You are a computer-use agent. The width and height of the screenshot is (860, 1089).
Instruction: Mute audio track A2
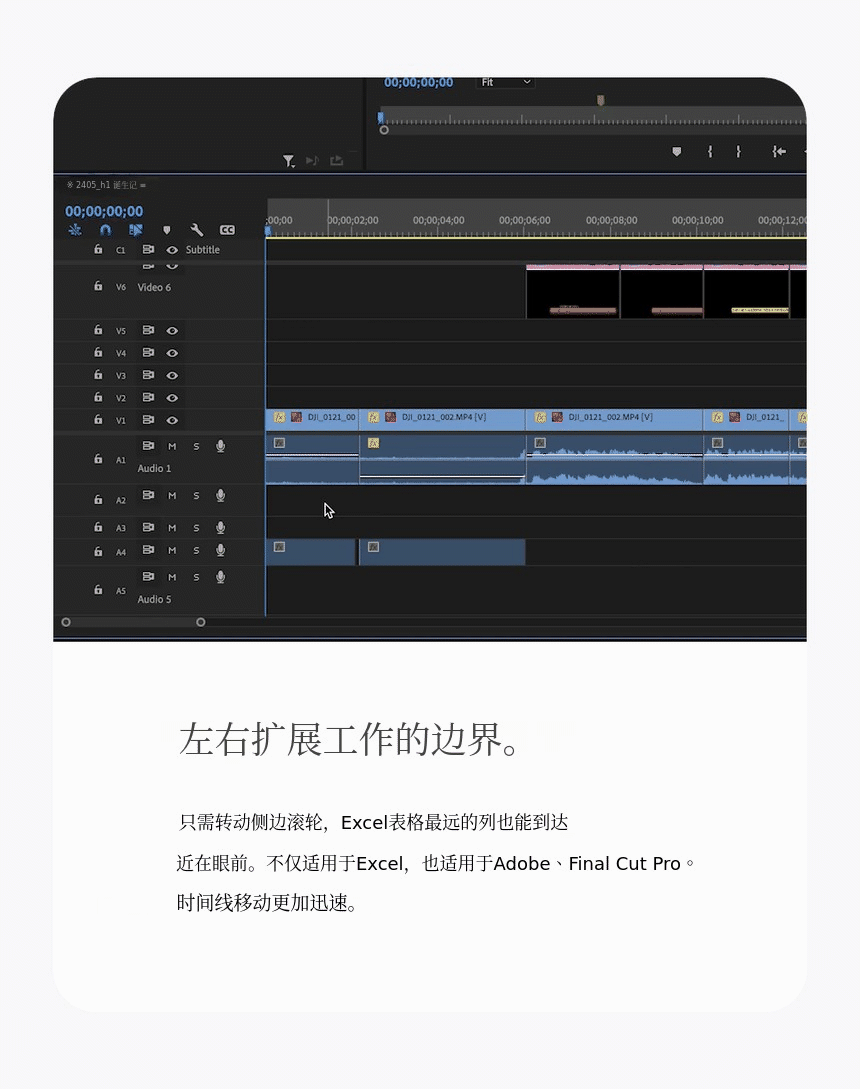(172, 496)
